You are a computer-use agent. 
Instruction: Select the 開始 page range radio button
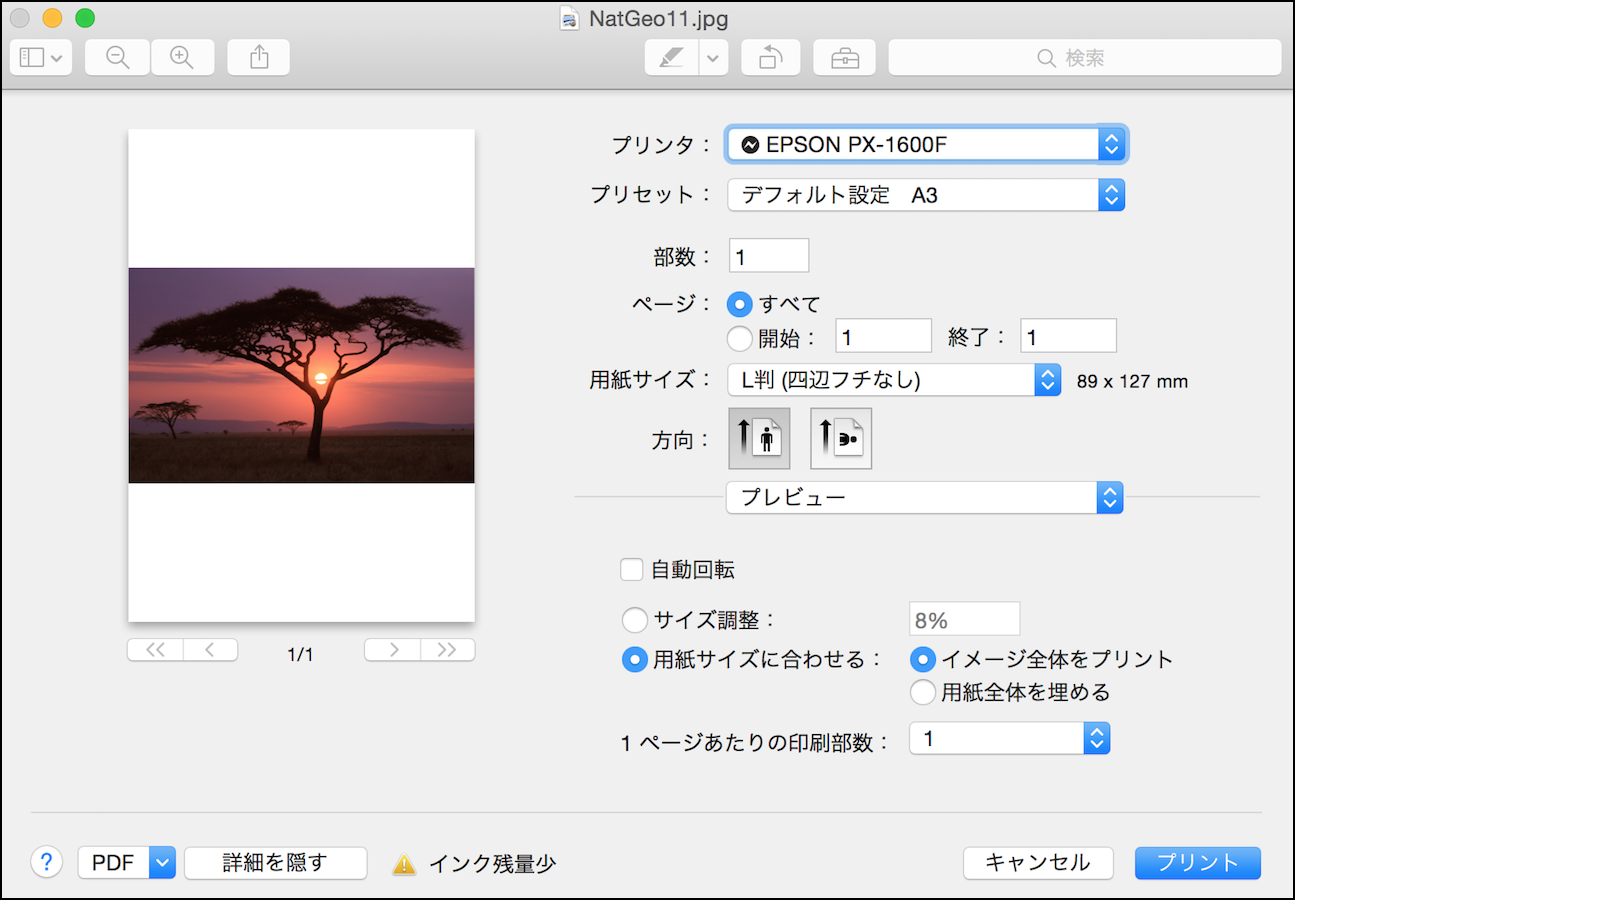(x=740, y=339)
